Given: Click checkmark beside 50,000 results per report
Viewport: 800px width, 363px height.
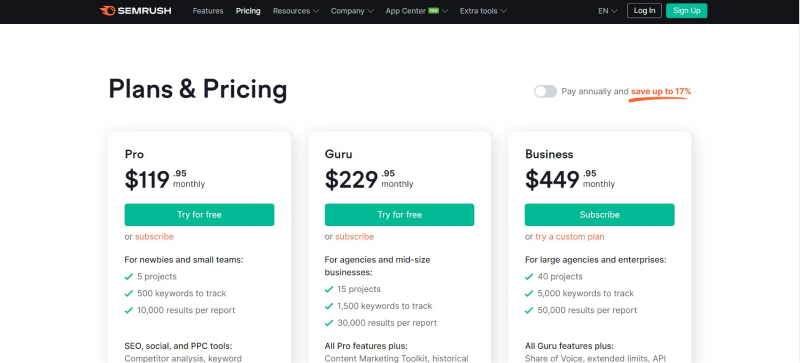Looking at the screenshot, I should coord(529,310).
